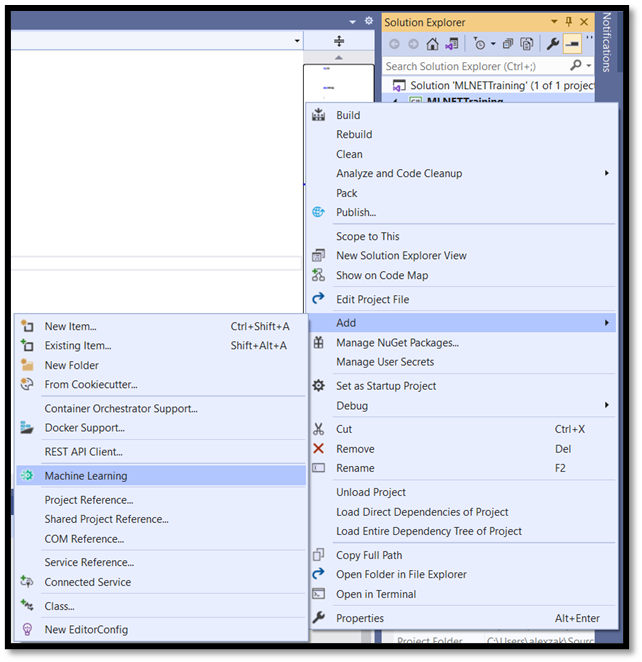The width and height of the screenshot is (642, 662).
Task: Expand the Add submenu arrow
Action: click(607, 323)
